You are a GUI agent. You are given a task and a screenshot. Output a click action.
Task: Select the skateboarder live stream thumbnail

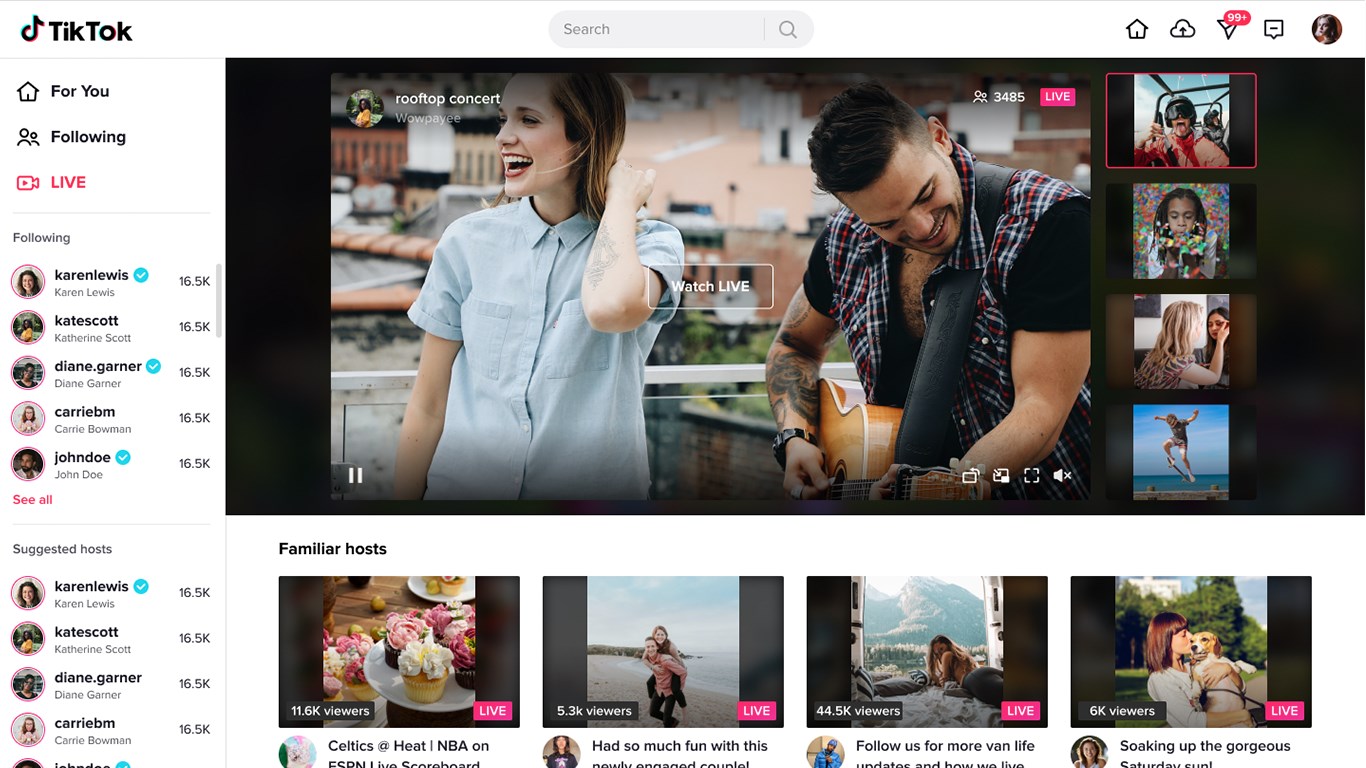point(1180,450)
